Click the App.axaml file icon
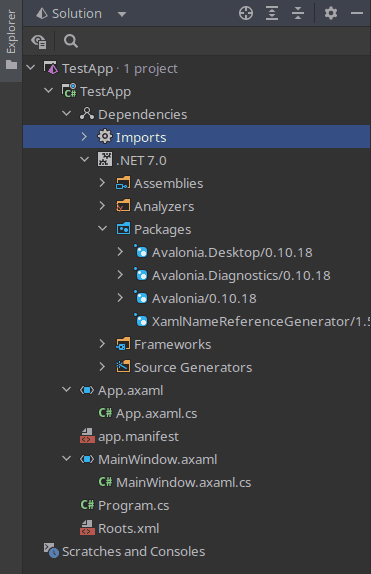This screenshot has width=371, height=574. [x=87, y=390]
